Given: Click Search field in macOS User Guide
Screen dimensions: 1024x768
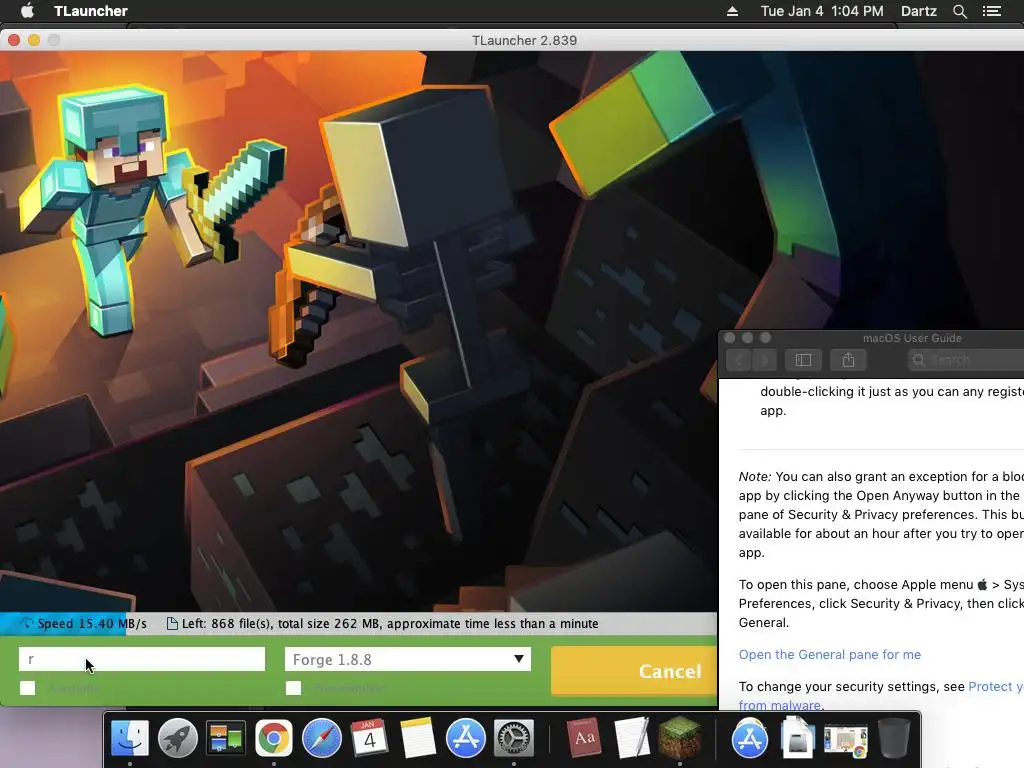Looking at the screenshot, I should (x=965, y=360).
